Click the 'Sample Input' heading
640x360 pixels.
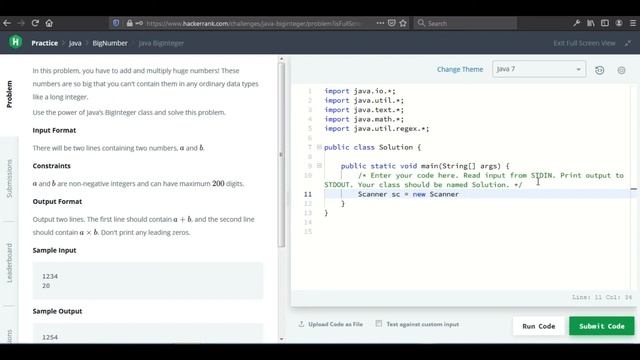[x=54, y=250]
